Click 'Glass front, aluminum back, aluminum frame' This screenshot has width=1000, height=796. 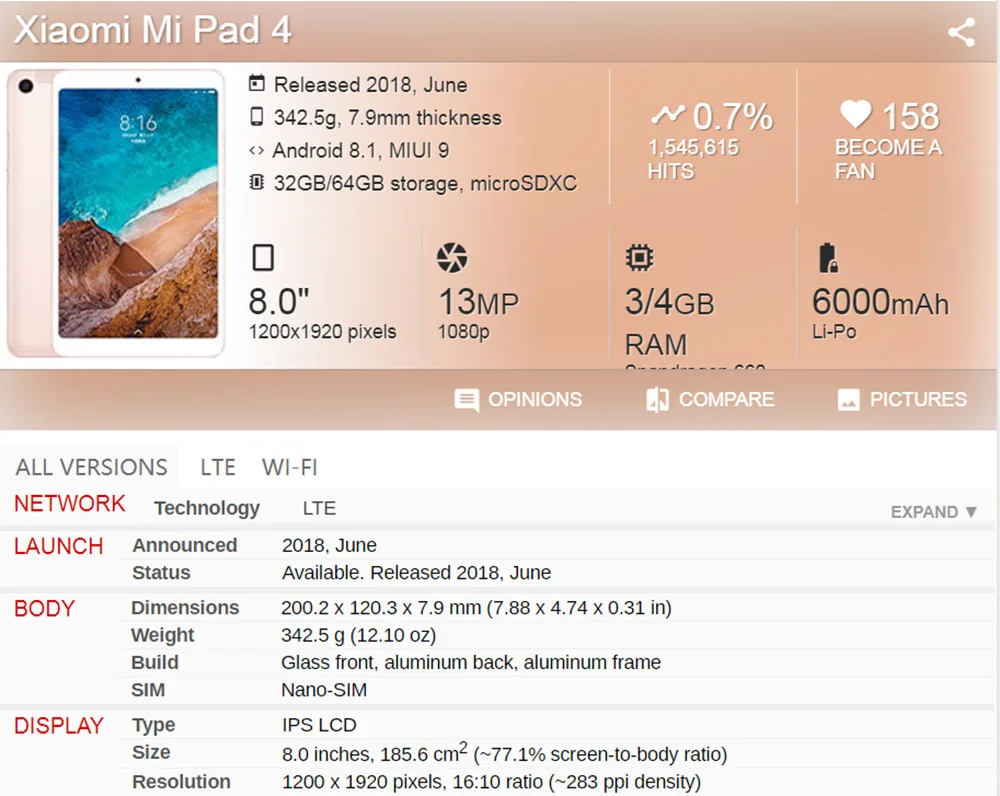click(471, 663)
